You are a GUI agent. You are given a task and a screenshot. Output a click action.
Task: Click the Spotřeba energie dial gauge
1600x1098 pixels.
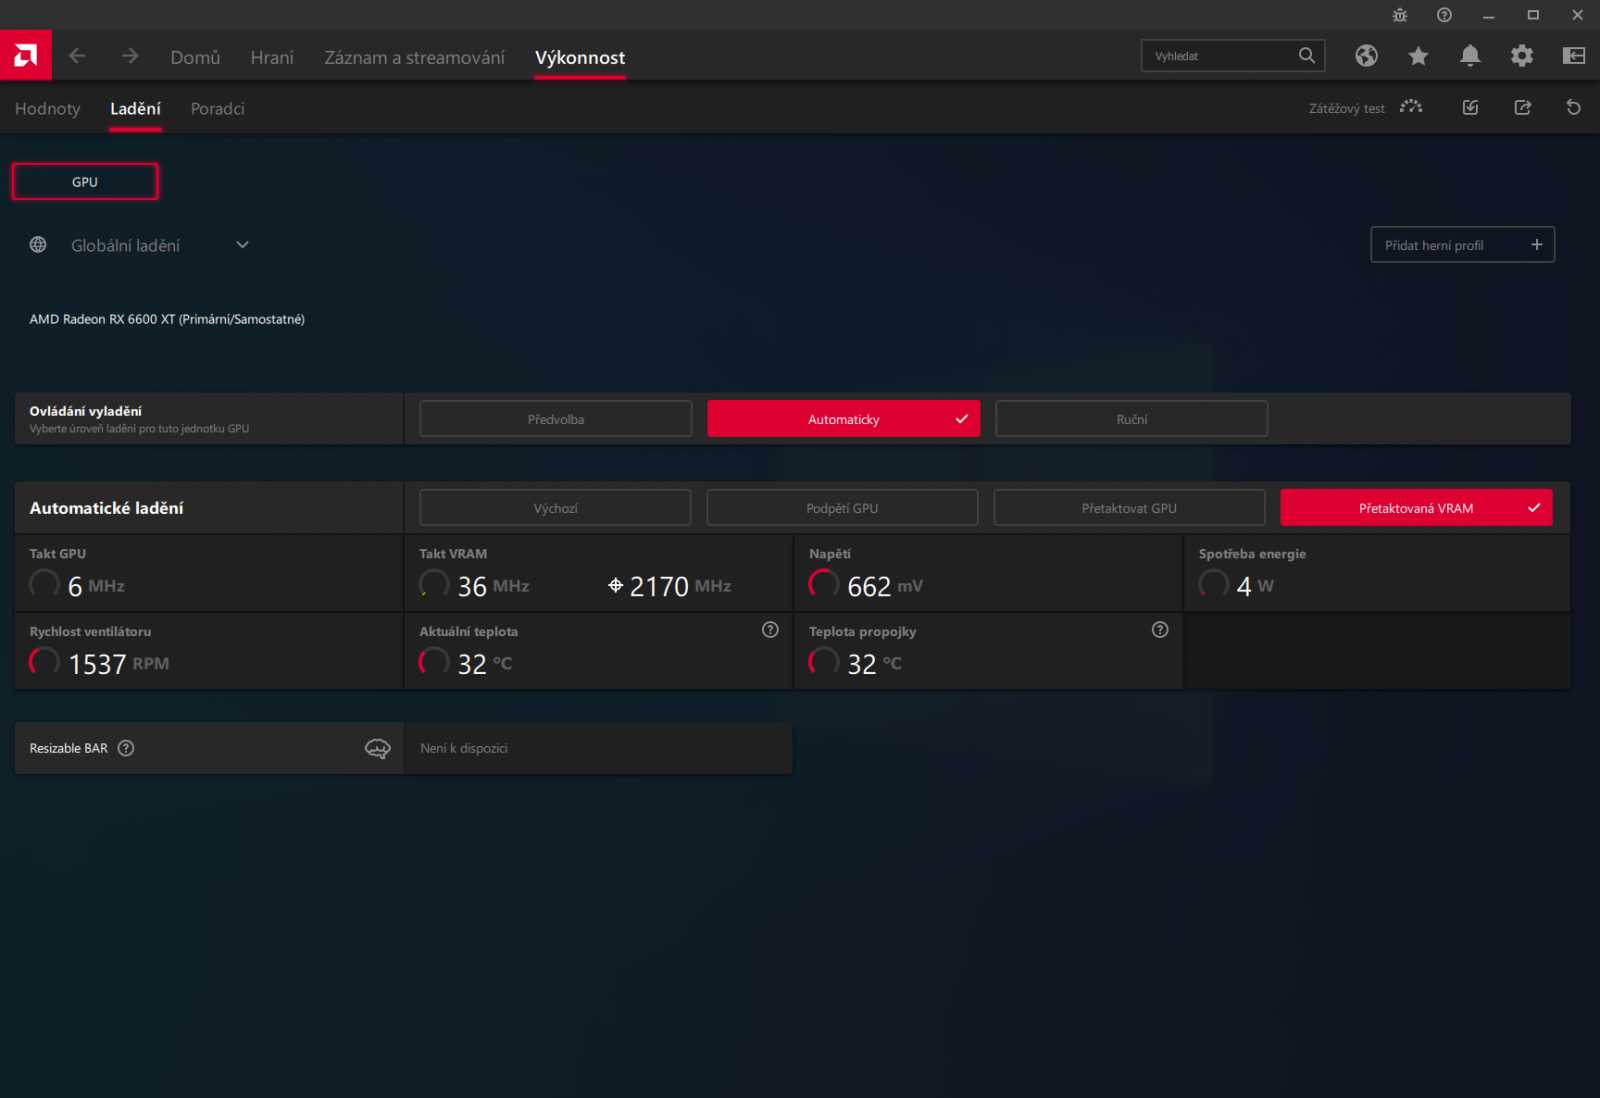1214,583
